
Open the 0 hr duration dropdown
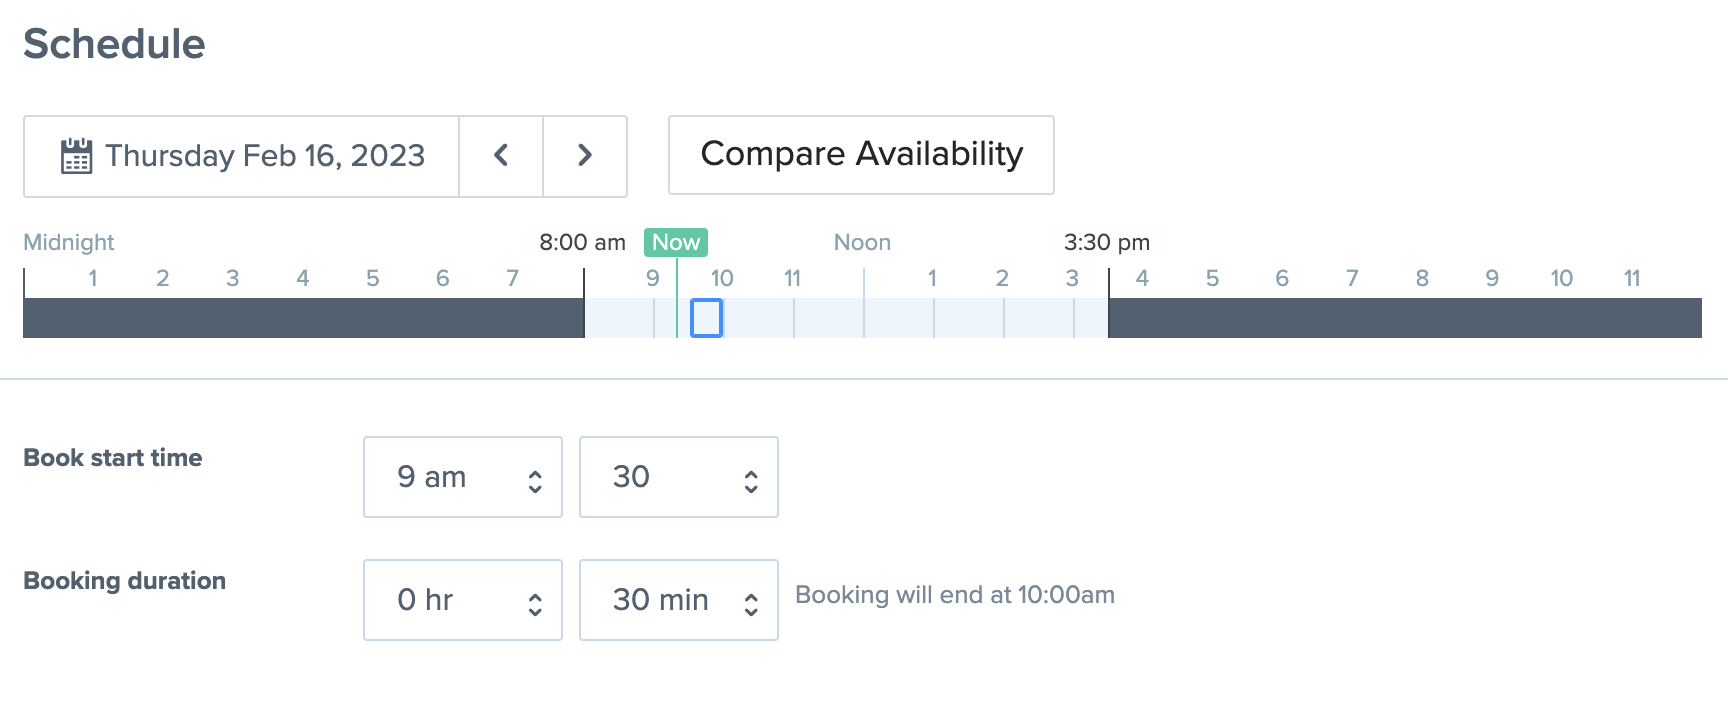pyautogui.click(x=463, y=600)
